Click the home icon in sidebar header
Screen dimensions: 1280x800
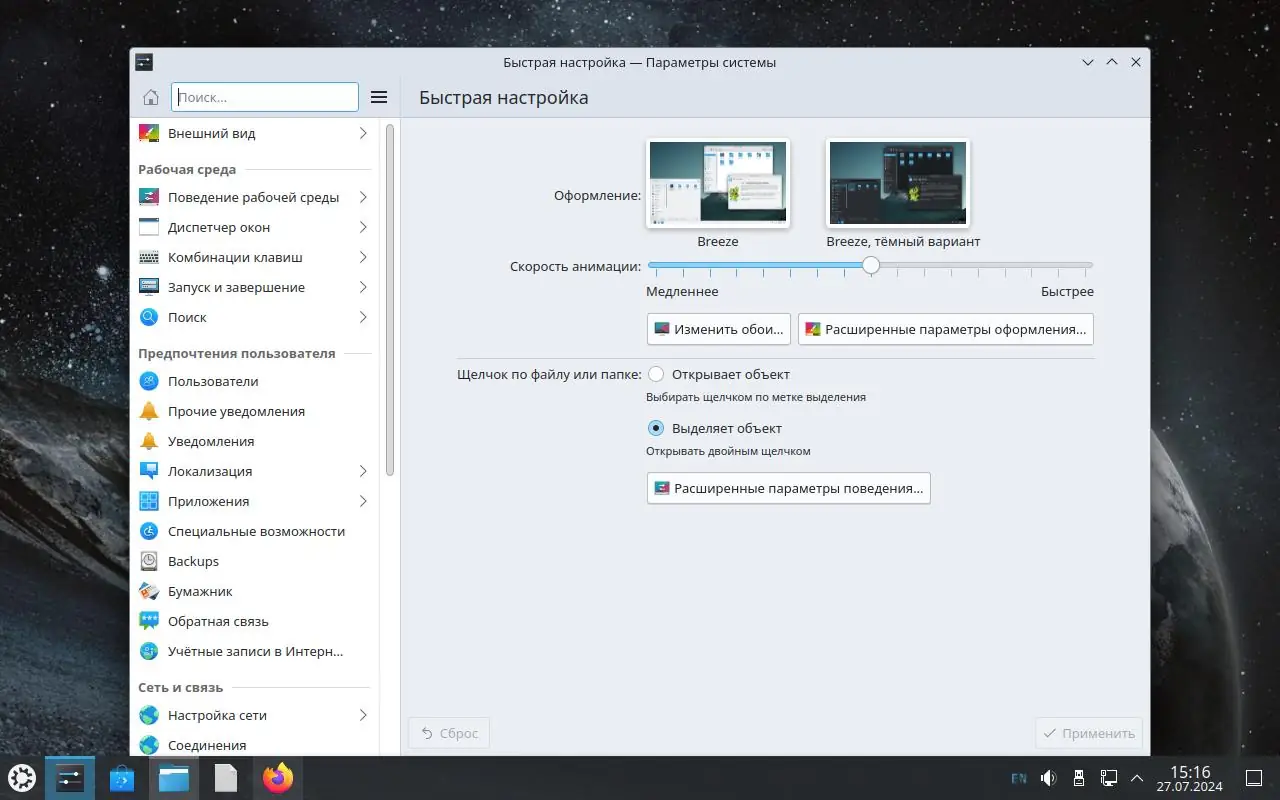coord(151,97)
